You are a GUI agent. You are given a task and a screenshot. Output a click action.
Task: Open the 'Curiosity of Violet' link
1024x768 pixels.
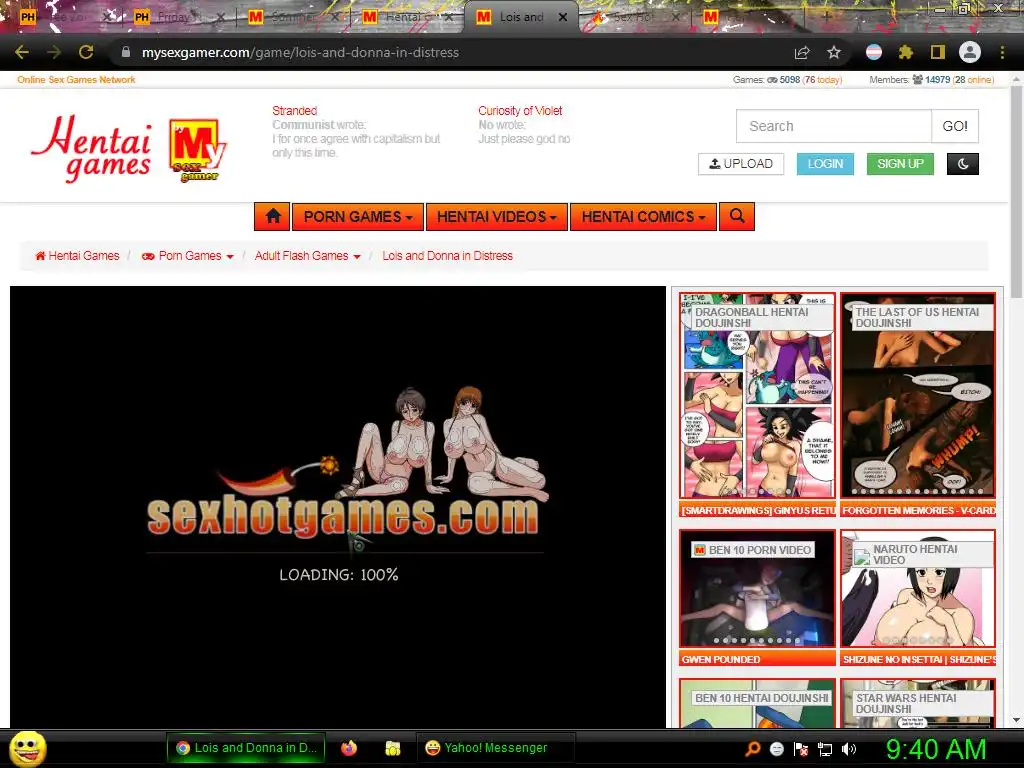(520, 111)
